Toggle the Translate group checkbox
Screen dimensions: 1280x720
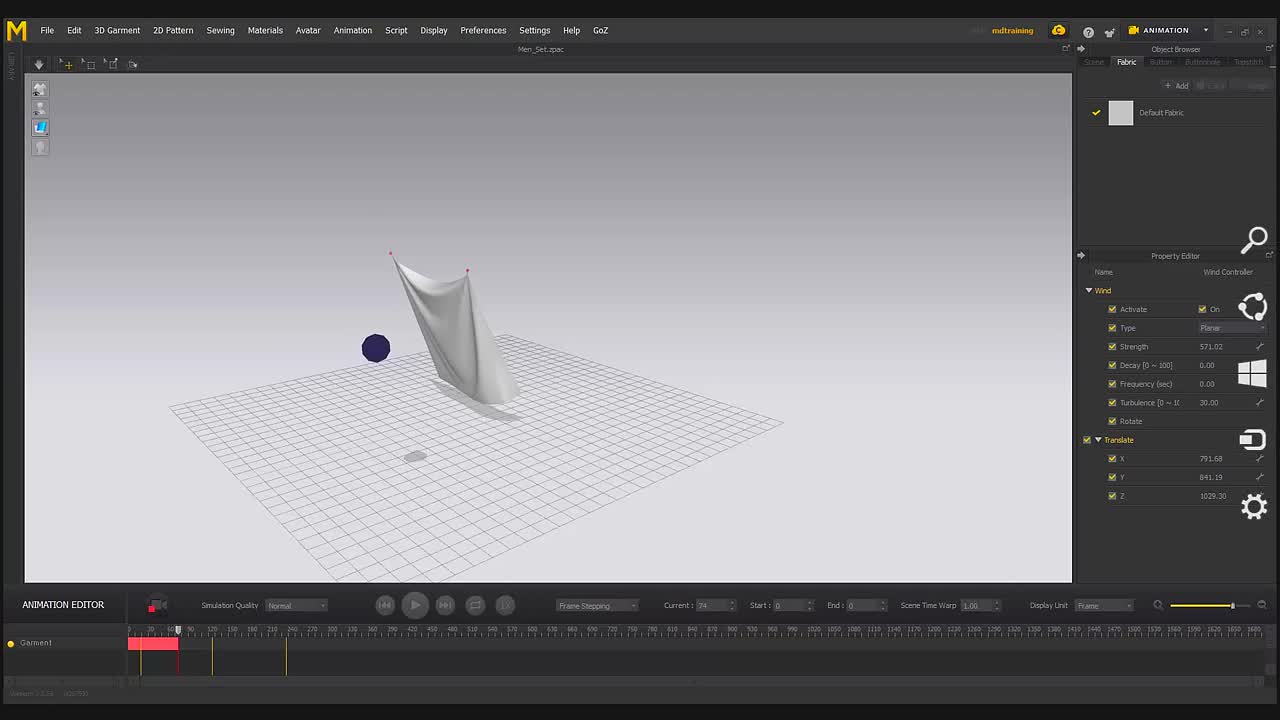pyautogui.click(x=1087, y=440)
